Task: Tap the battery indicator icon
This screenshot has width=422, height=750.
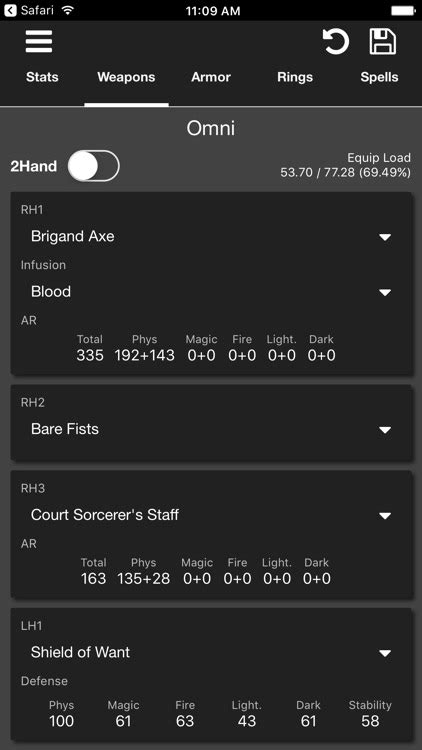Action: coord(403,10)
